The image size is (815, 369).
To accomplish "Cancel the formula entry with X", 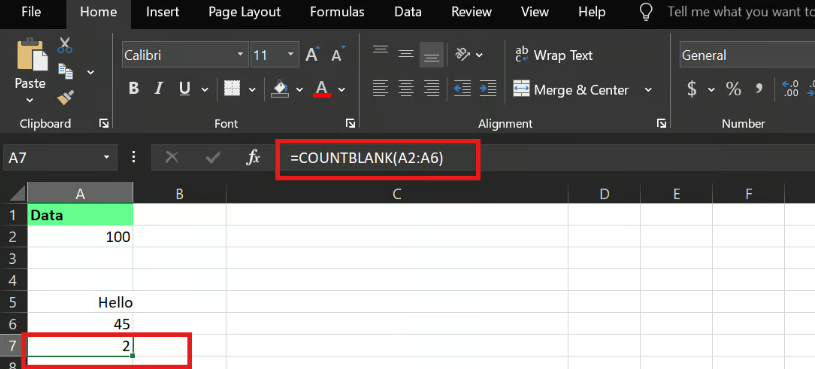I will click(x=172, y=158).
